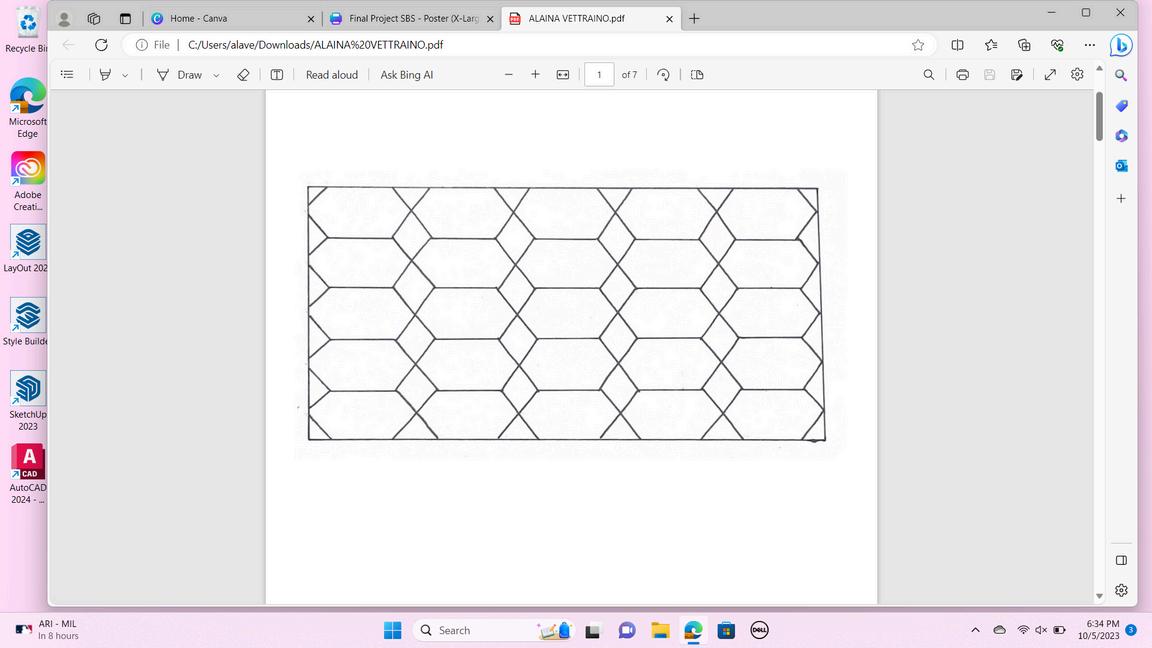Enter full screen mode
1152x648 pixels.
coord(1051,74)
